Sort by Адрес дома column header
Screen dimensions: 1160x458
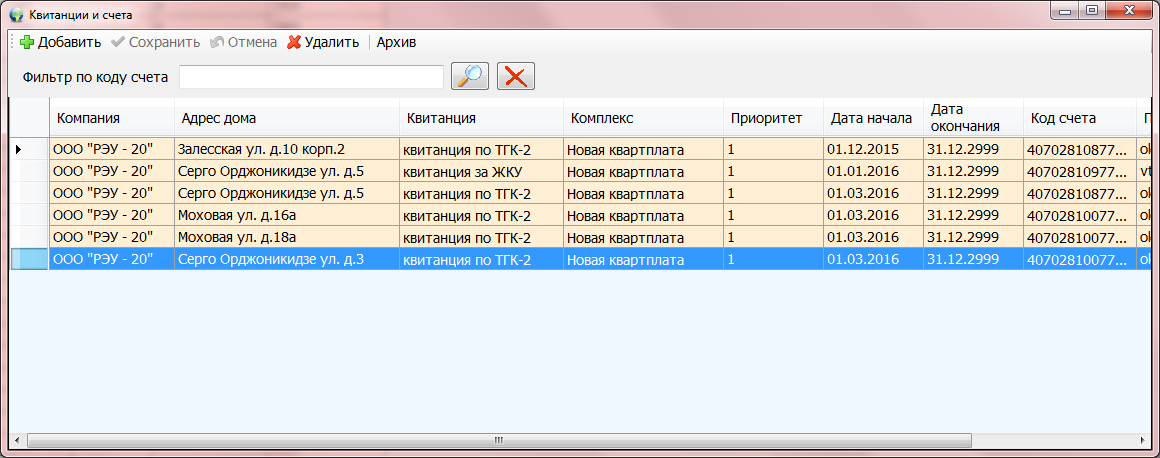[287, 118]
